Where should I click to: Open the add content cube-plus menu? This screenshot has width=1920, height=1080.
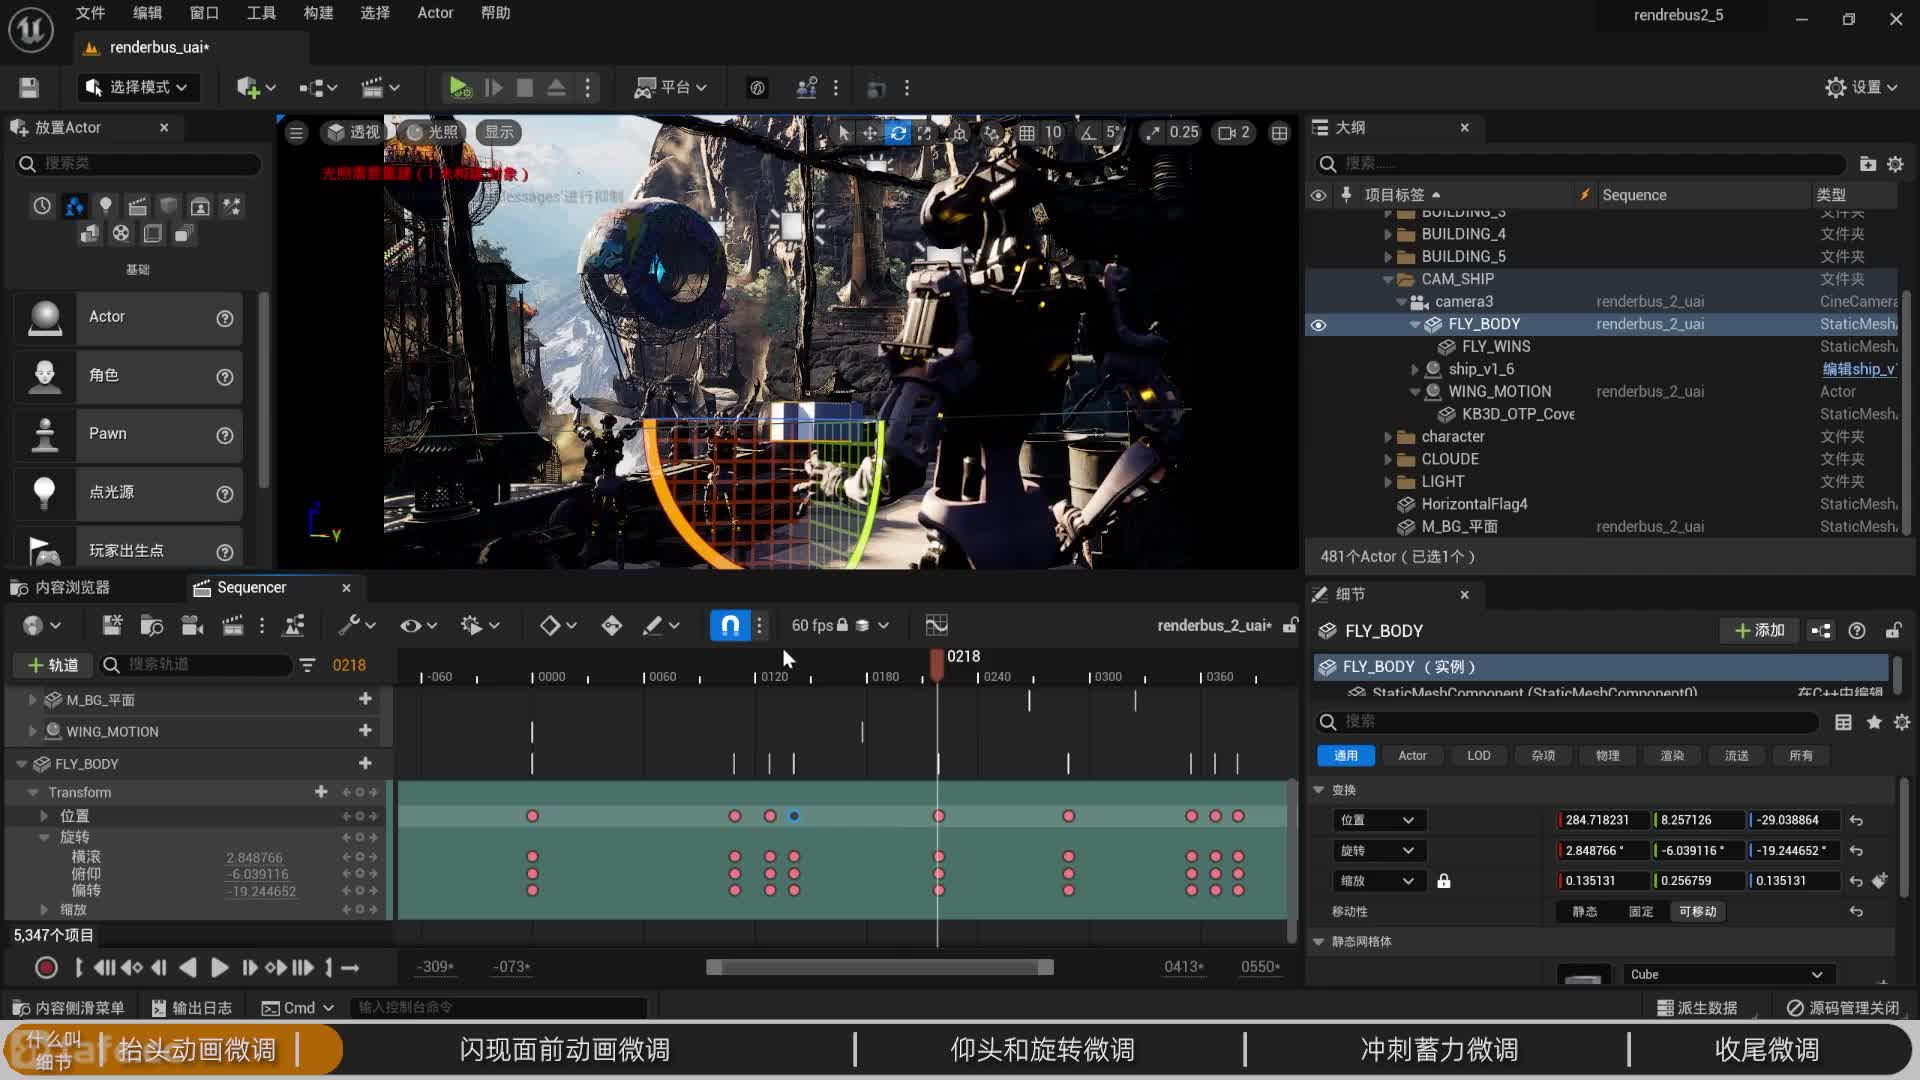coord(255,88)
